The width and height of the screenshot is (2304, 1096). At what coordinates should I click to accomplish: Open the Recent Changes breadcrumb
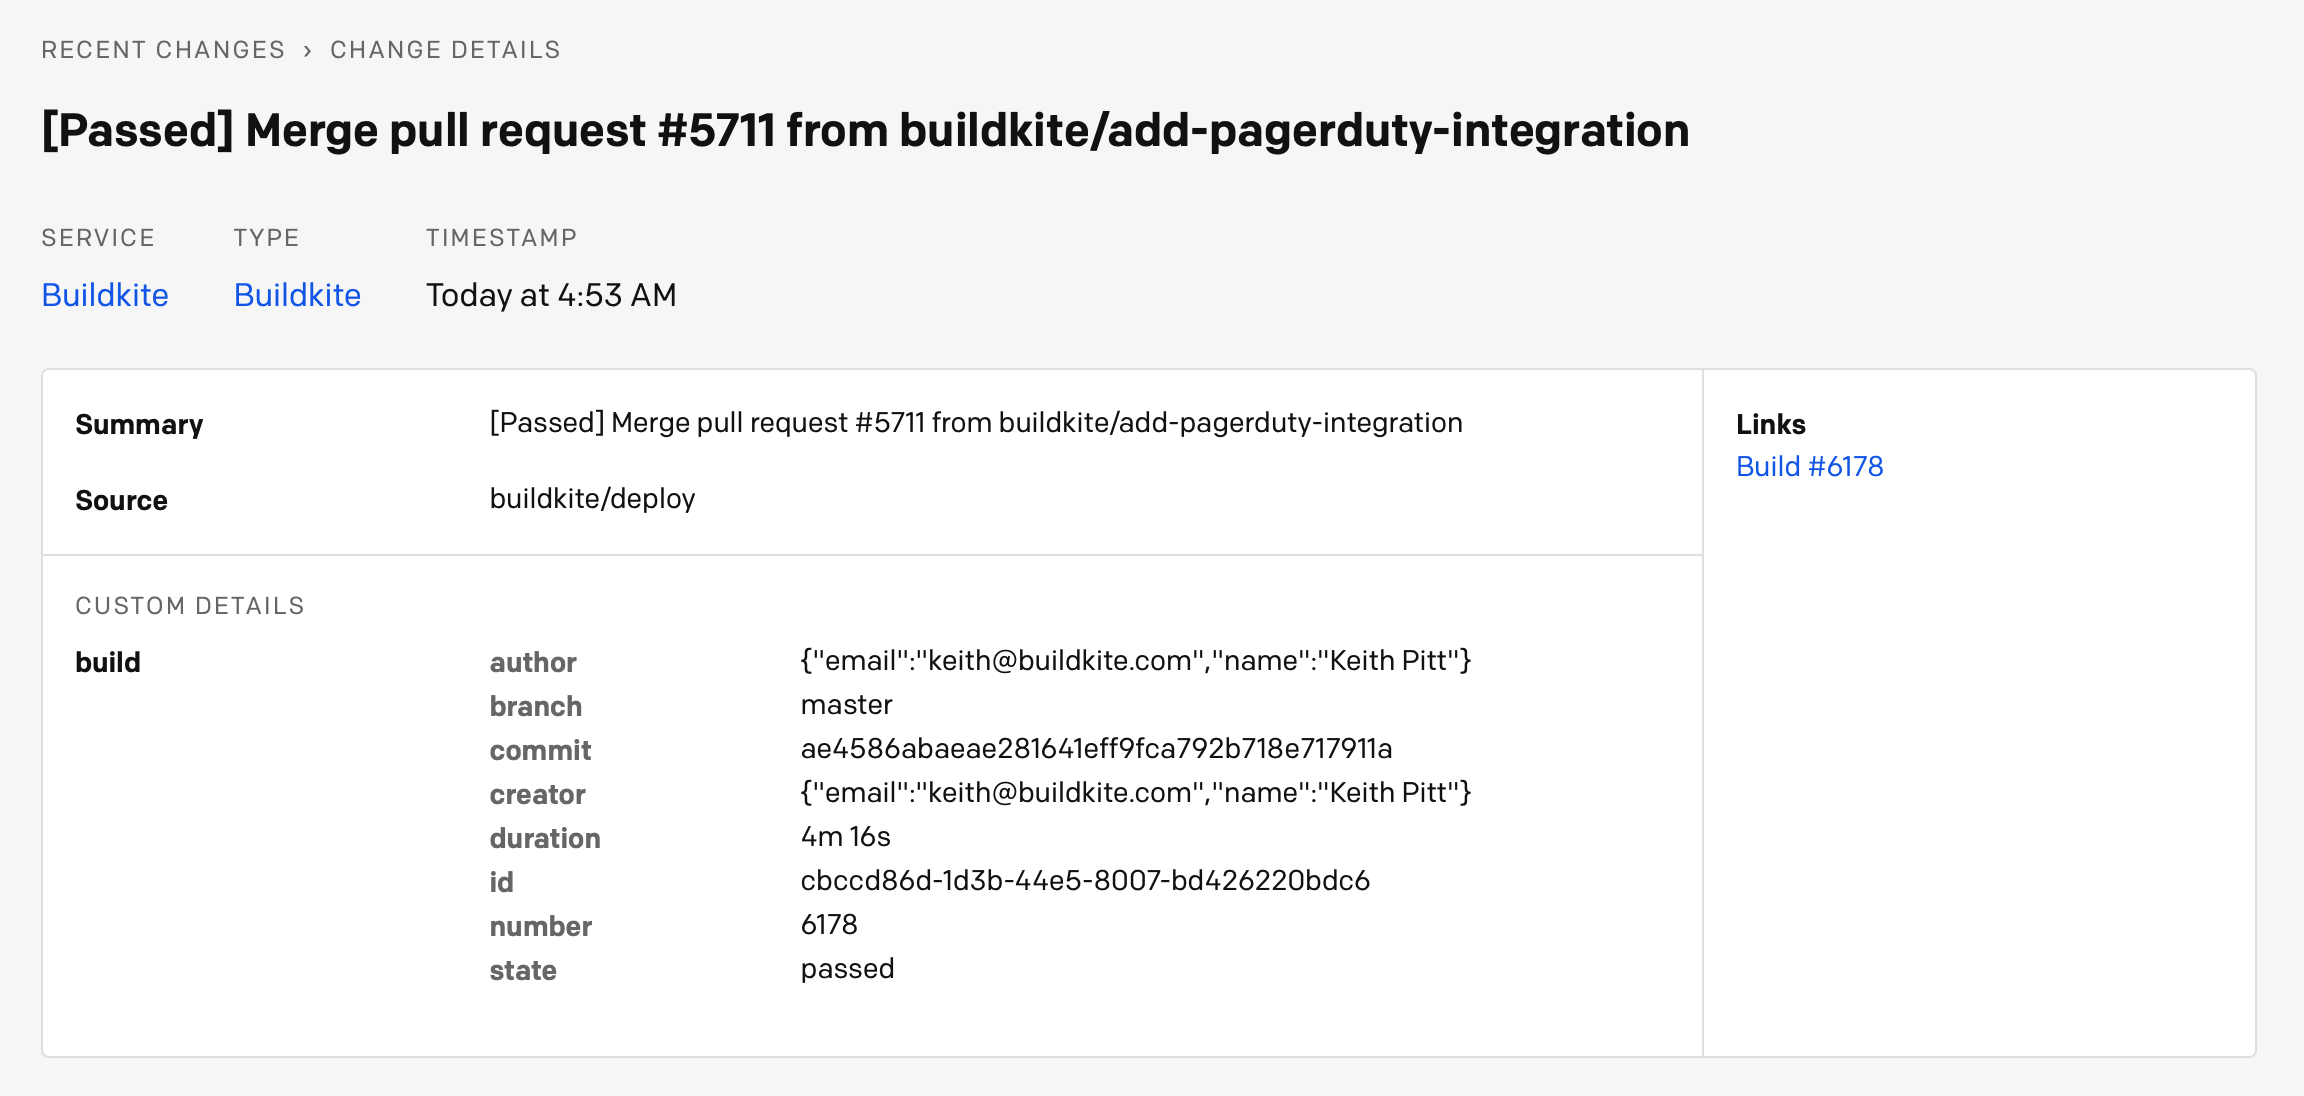[163, 48]
